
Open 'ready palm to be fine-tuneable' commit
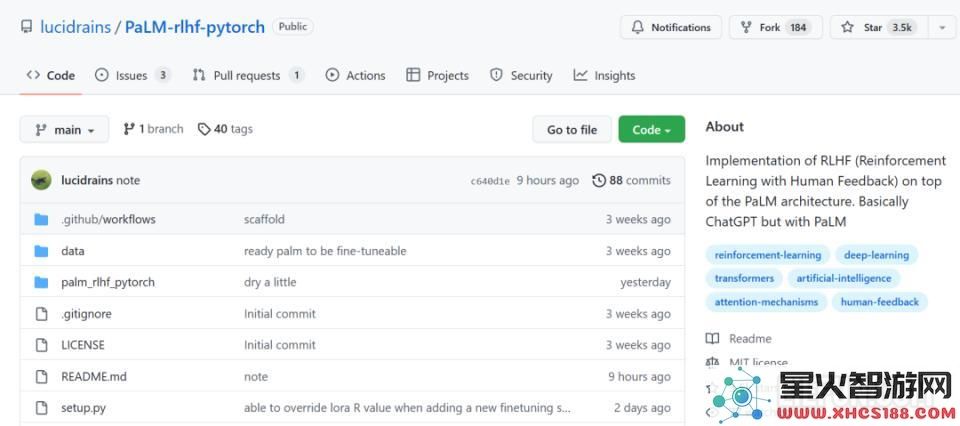coord(325,251)
